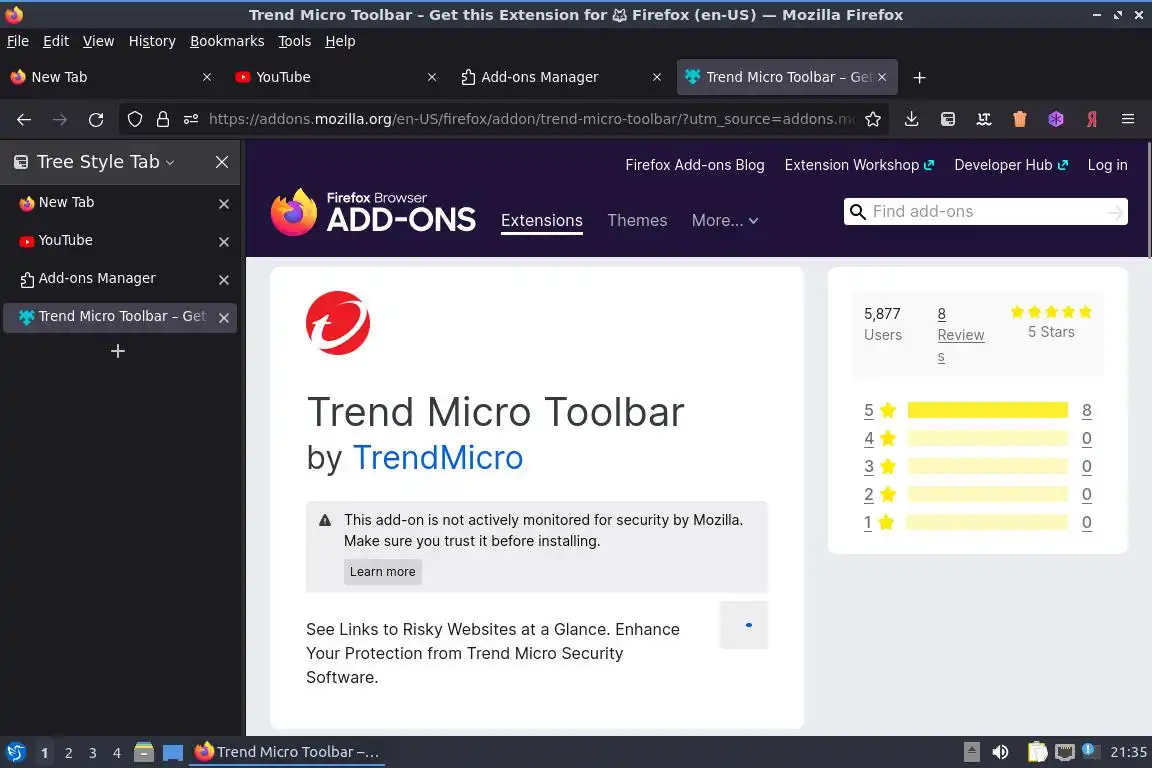The height and width of the screenshot is (768, 1152).
Task: Click the Log in link
Action: (x=1107, y=165)
